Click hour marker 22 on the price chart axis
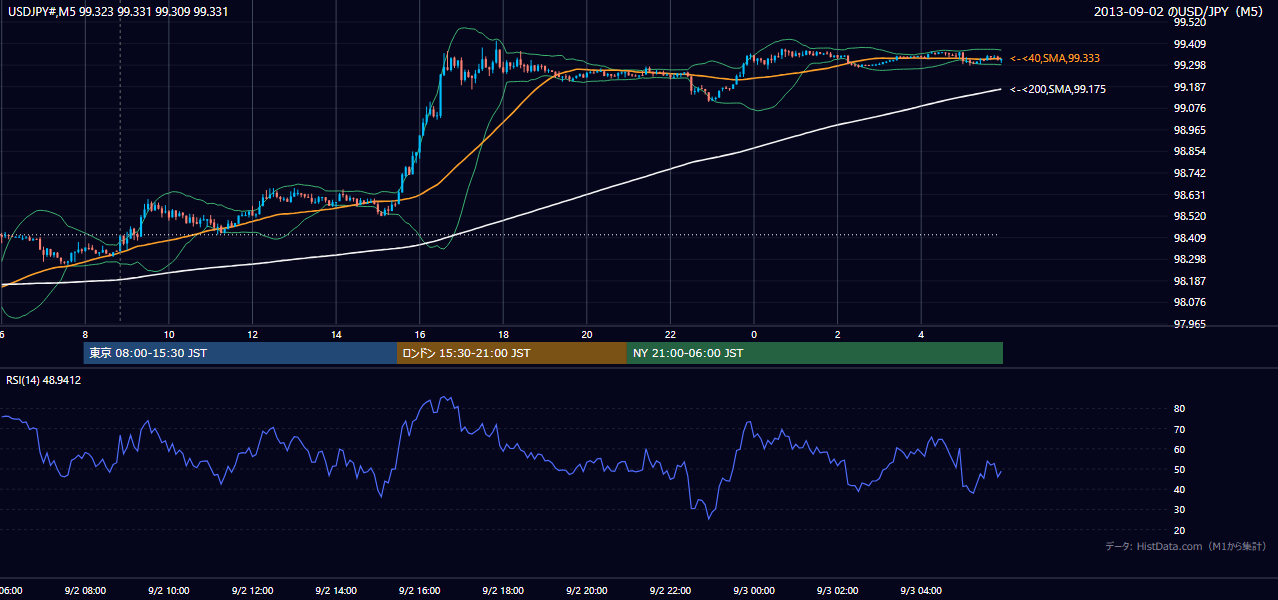The image size is (1278, 600). pyautogui.click(x=670, y=334)
